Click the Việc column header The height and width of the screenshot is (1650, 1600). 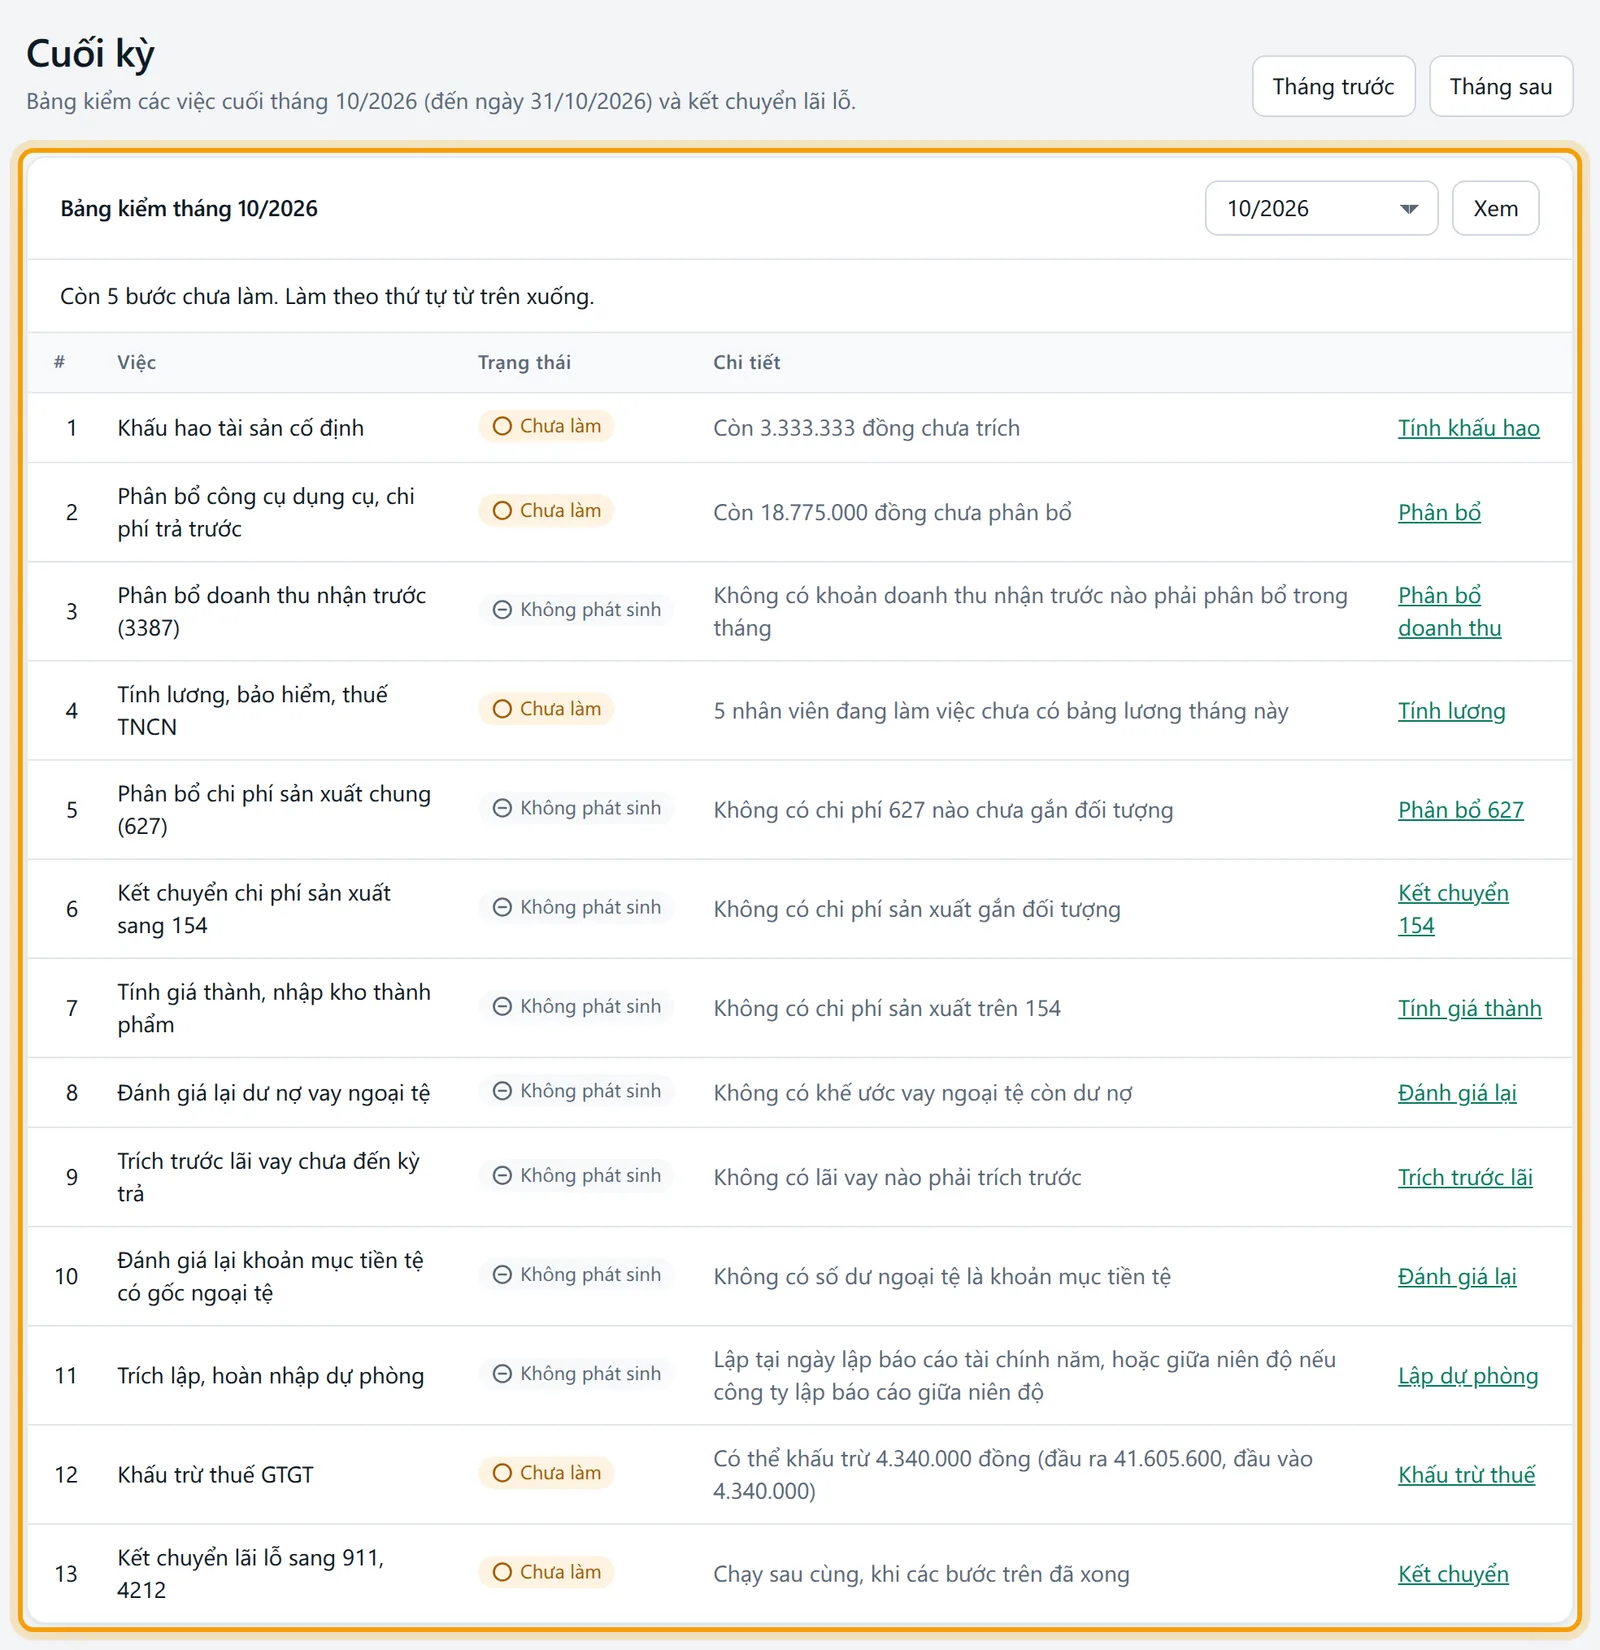(136, 362)
